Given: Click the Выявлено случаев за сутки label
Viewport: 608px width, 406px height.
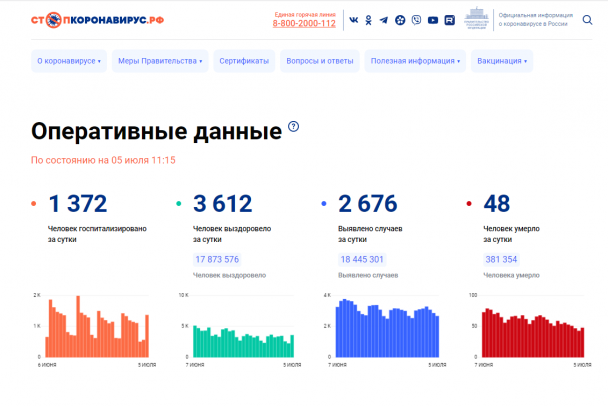Looking at the screenshot, I should (x=370, y=234).
